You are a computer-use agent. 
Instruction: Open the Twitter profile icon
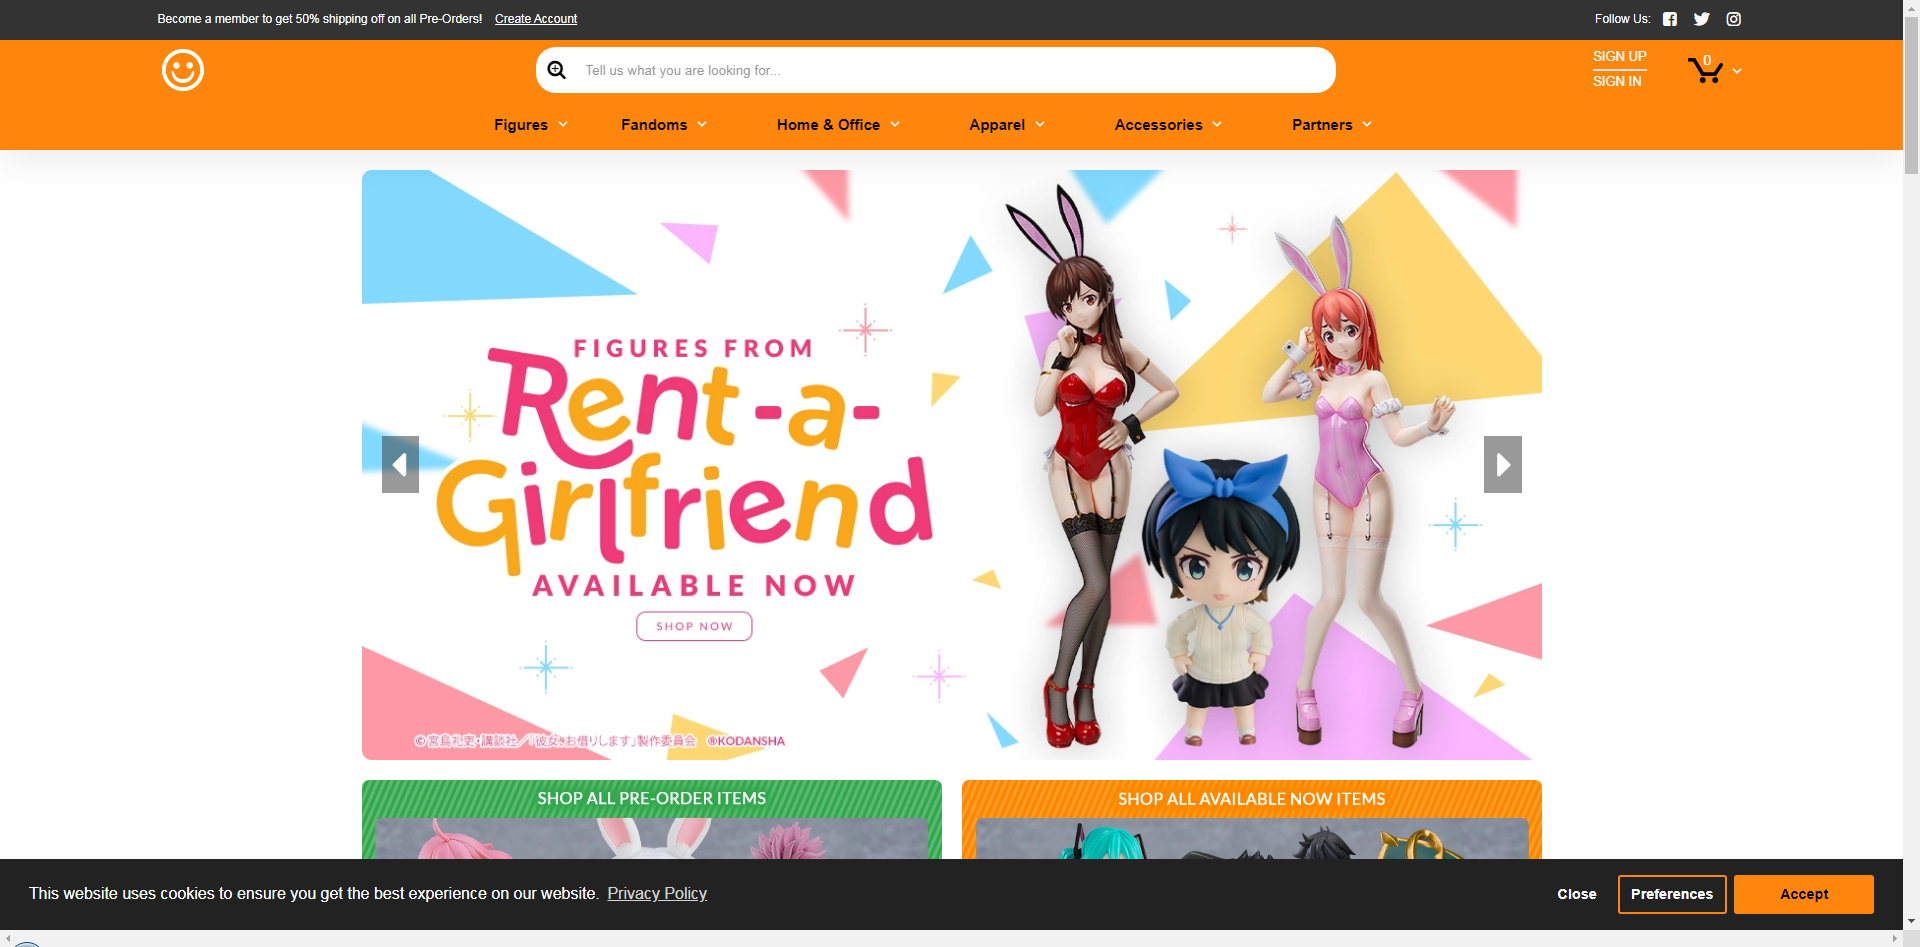click(1701, 19)
